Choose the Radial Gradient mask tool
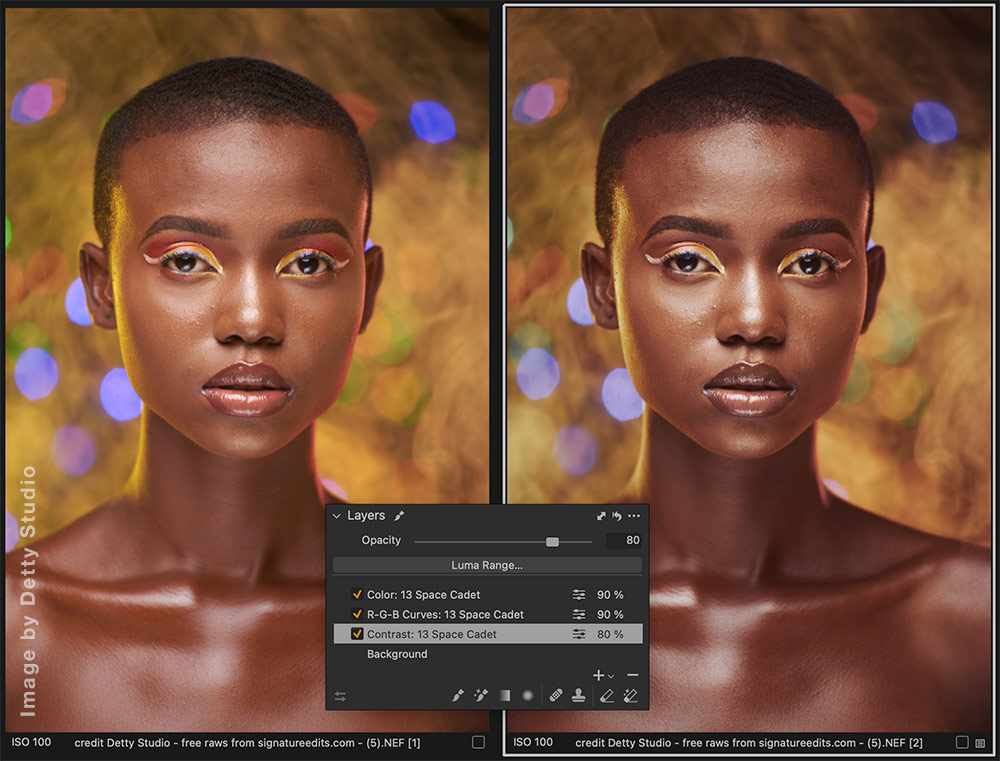The height and width of the screenshot is (761, 1000). [528, 696]
